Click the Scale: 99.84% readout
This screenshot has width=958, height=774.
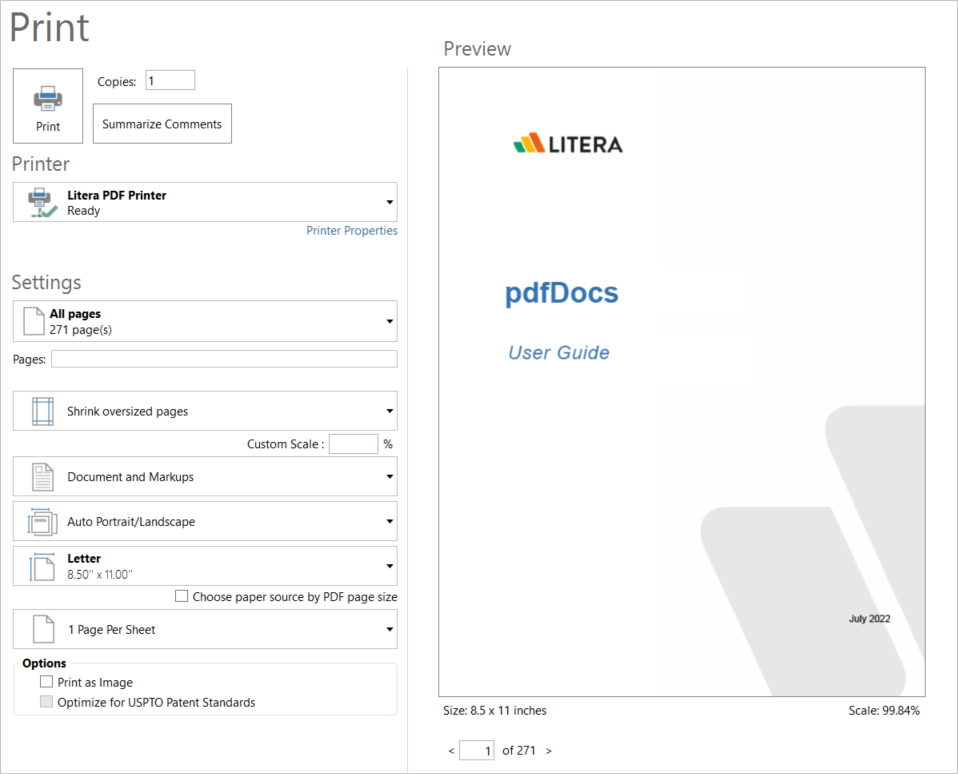pos(883,710)
